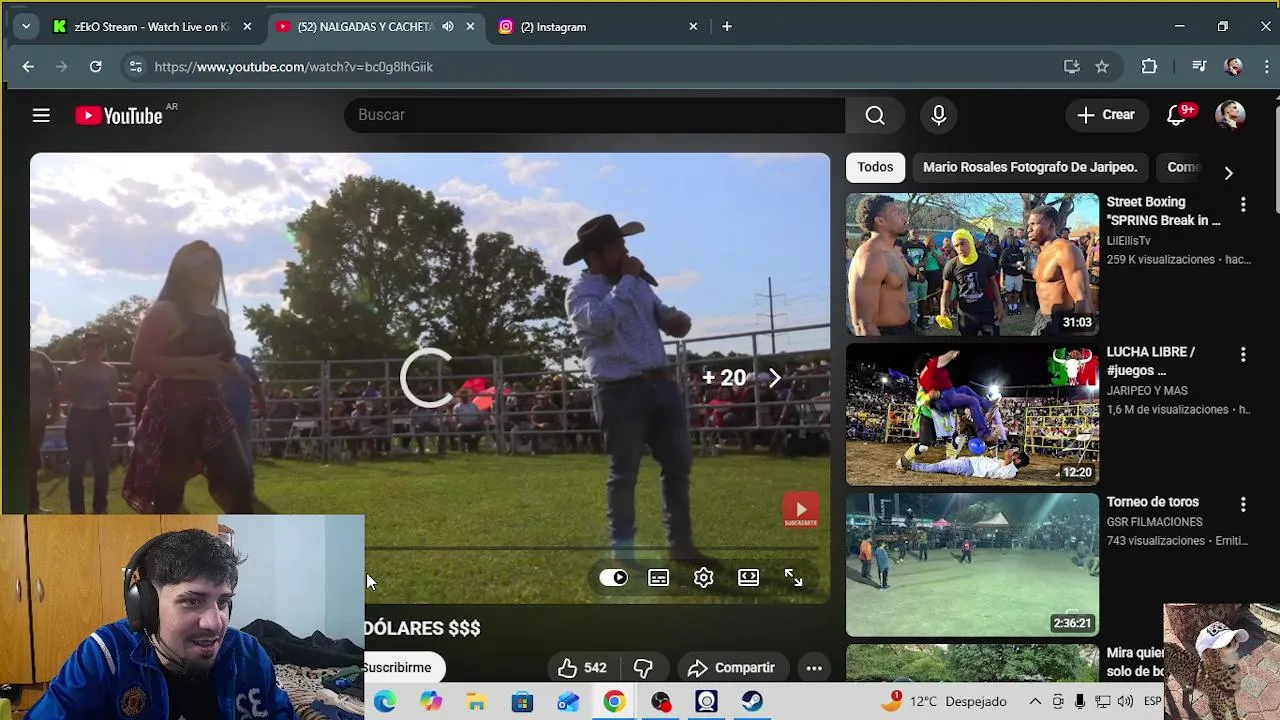The width and height of the screenshot is (1280, 720).
Task: Open video settings gear
Action: tap(704, 578)
